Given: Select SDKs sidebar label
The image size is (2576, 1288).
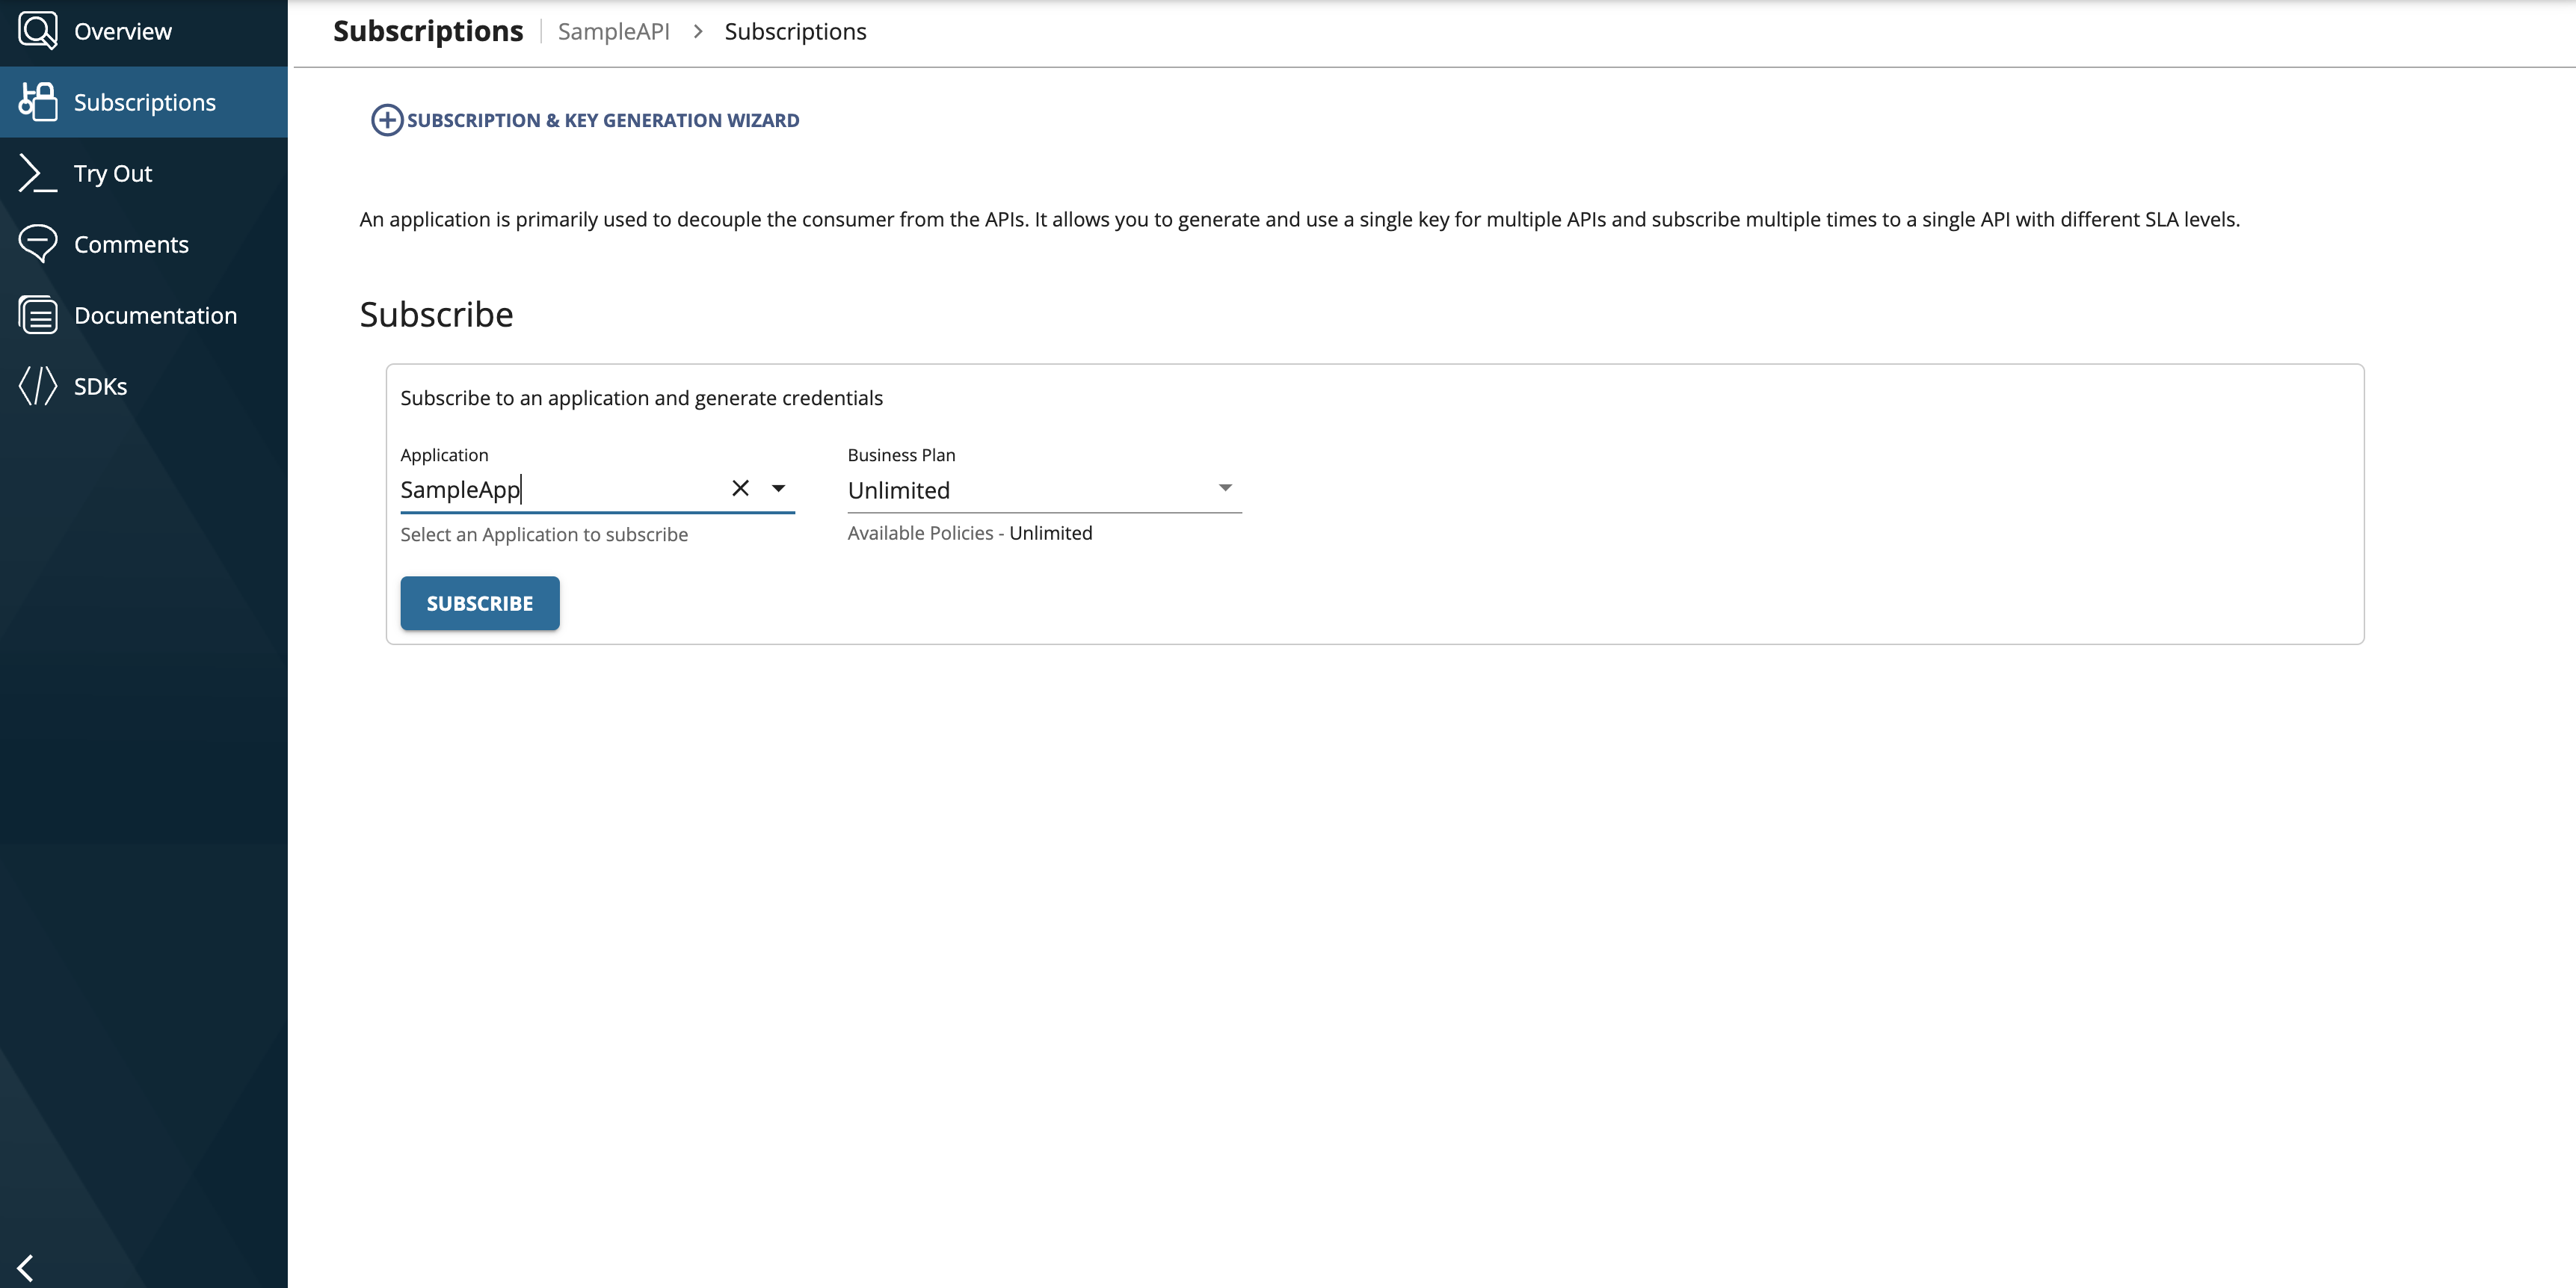Looking at the screenshot, I should pos(100,386).
